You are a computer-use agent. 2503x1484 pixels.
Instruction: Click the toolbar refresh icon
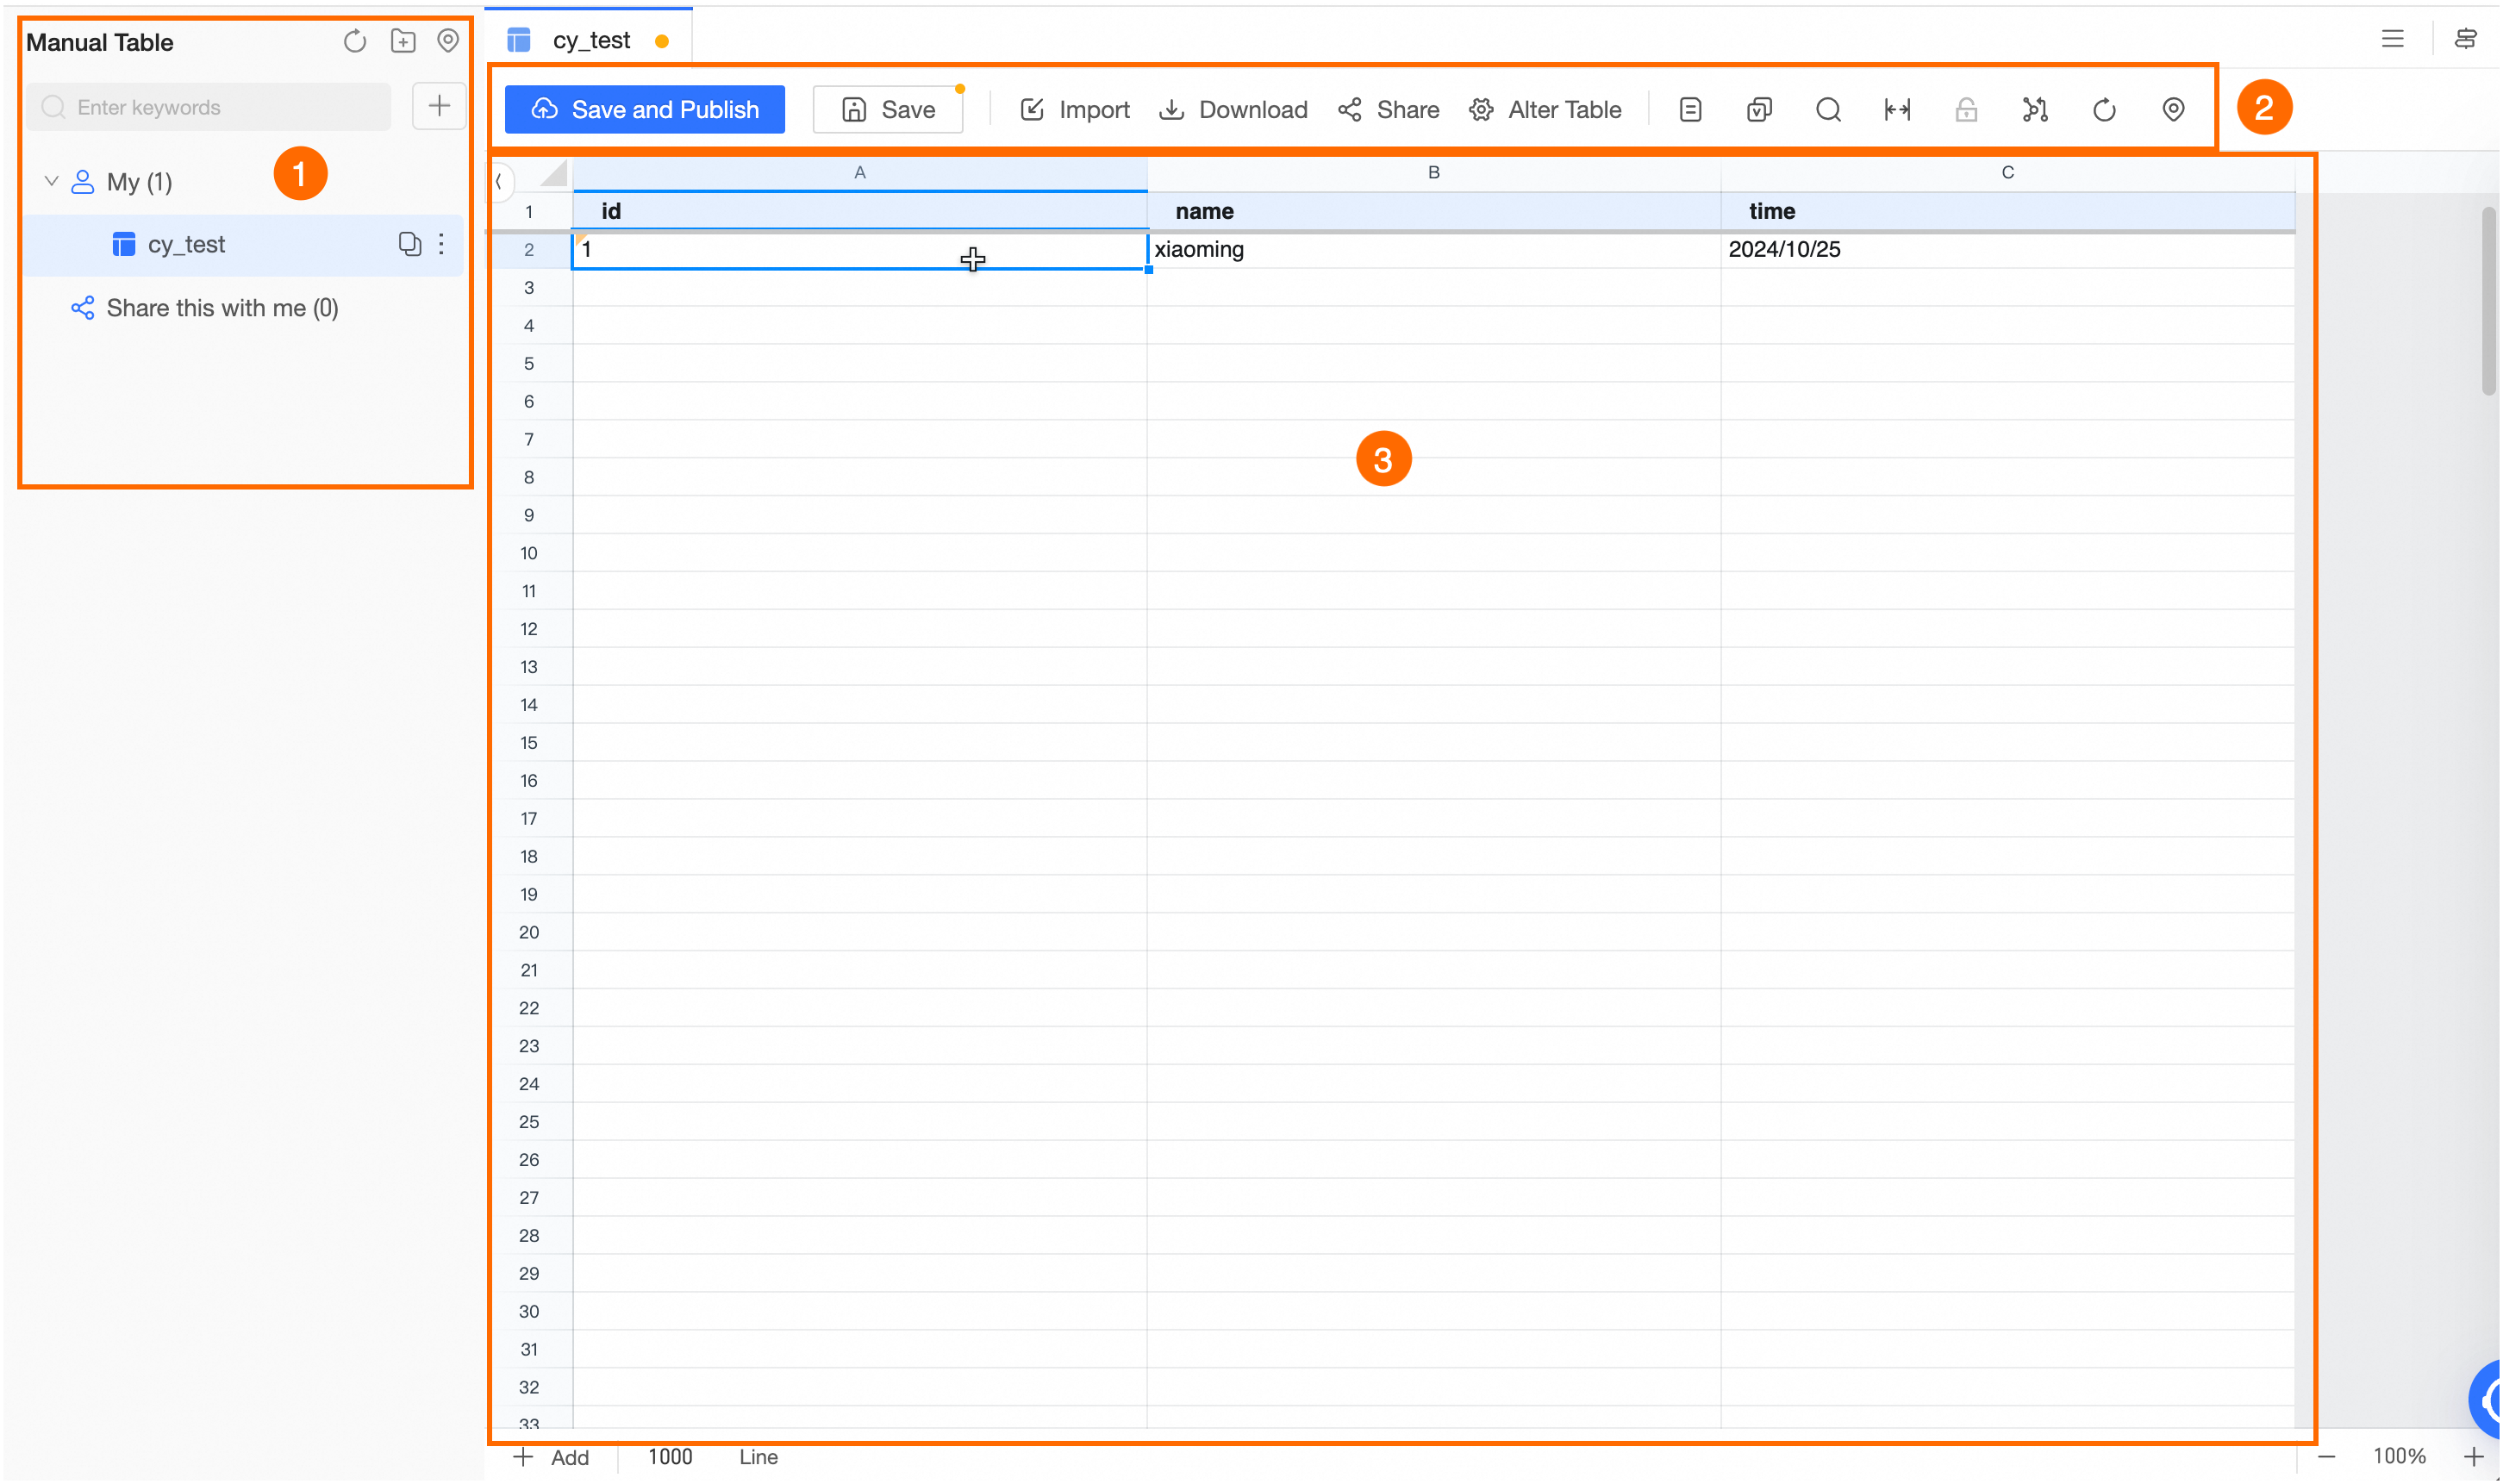tap(2103, 109)
